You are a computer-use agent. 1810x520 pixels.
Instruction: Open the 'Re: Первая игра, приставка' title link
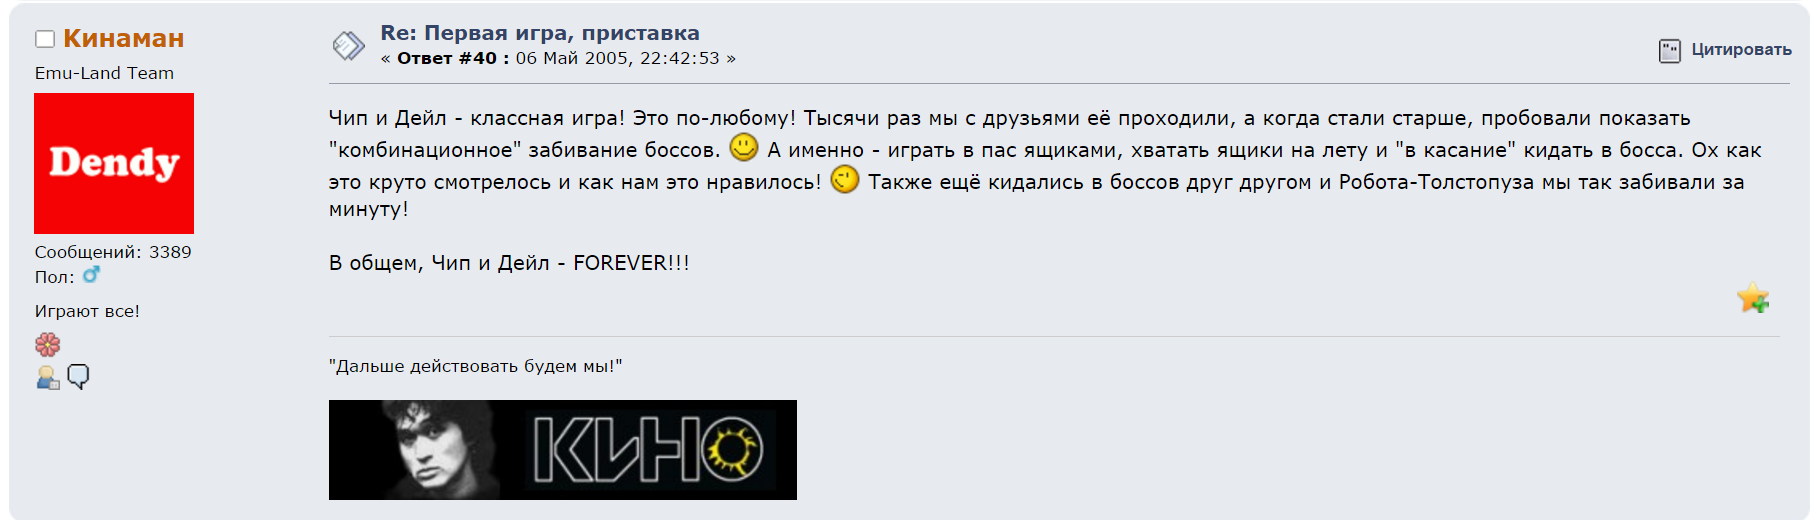[x=540, y=33]
